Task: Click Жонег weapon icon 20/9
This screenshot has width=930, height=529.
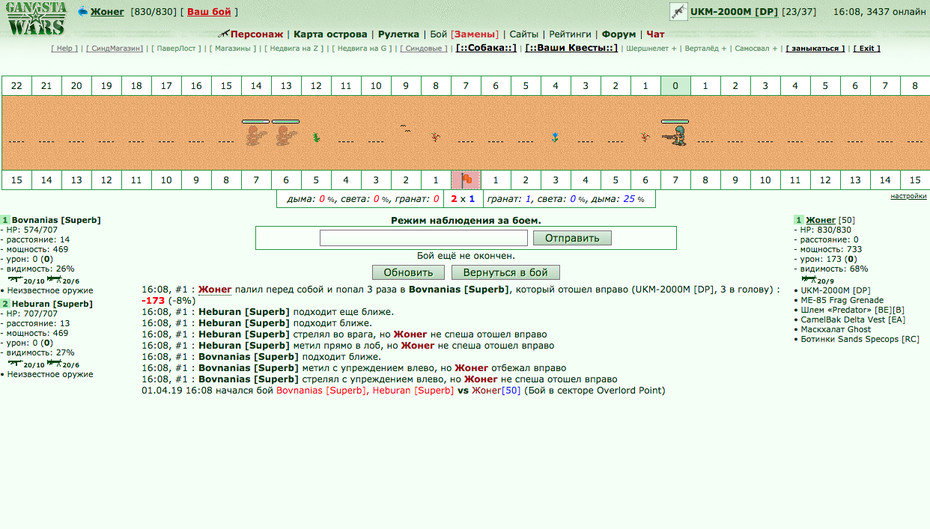Action: [817, 280]
